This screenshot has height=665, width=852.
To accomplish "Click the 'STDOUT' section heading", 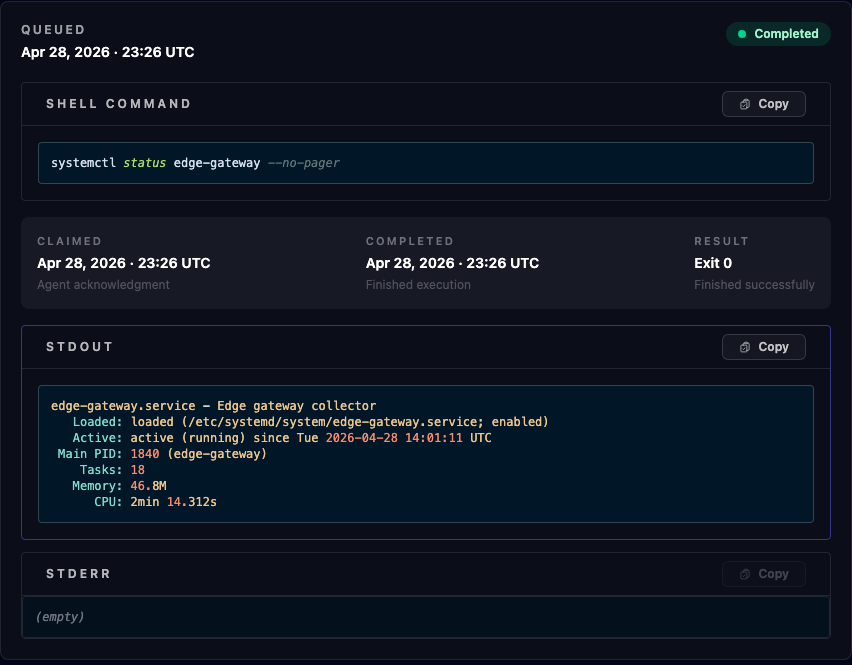I will [x=79, y=347].
